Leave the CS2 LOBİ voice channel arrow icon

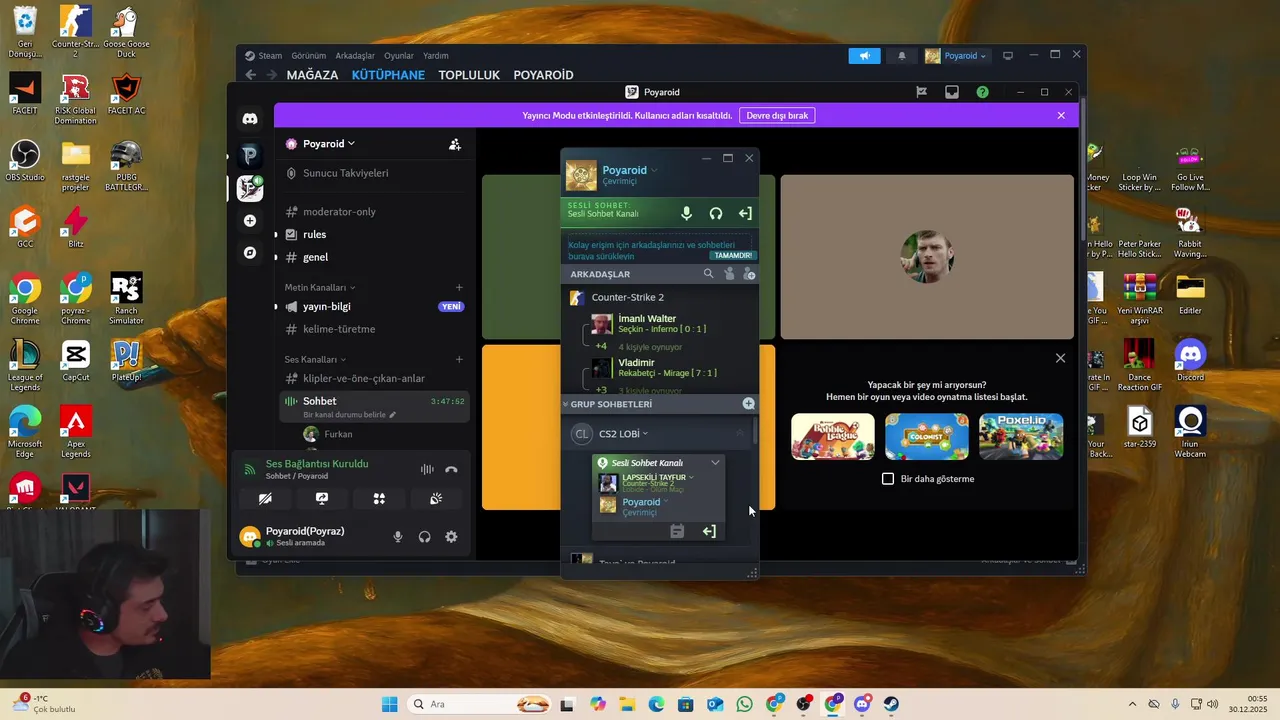pos(709,531)
